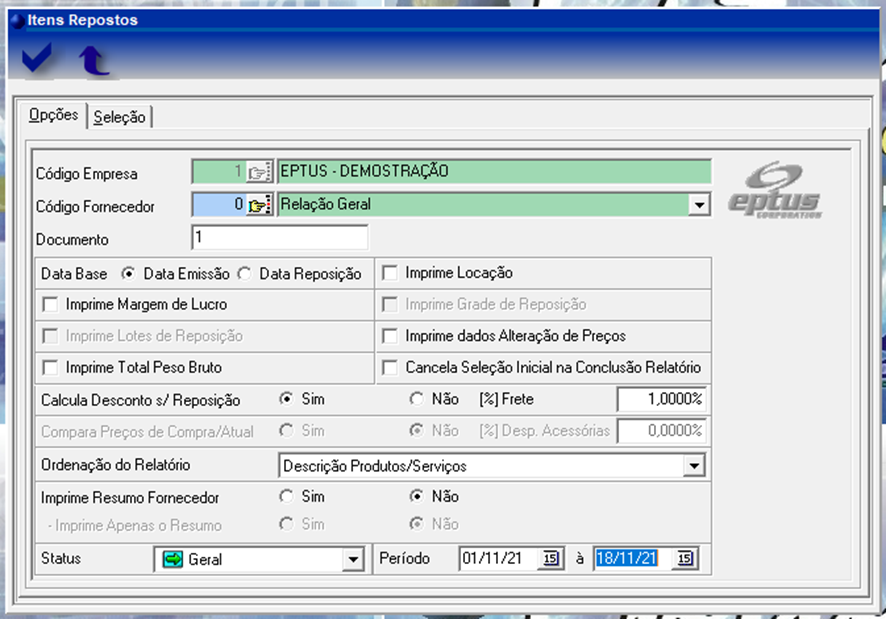Screen dimensions: 886x619
Task: Click the confirm checkmark toolbar icon
Action: (37, 60)
